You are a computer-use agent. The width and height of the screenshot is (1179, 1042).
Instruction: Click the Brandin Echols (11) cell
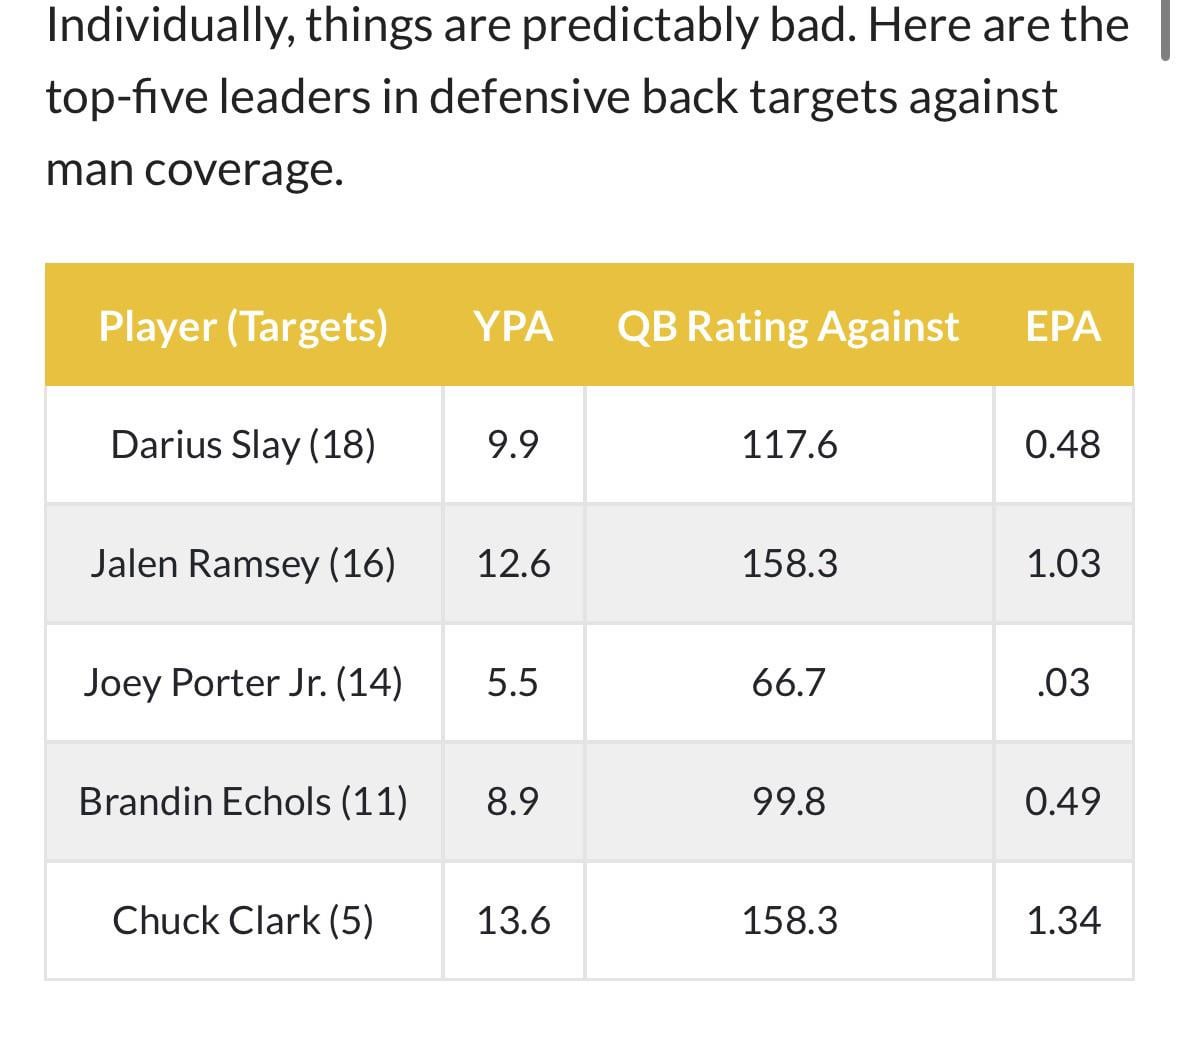click(243, 801)
